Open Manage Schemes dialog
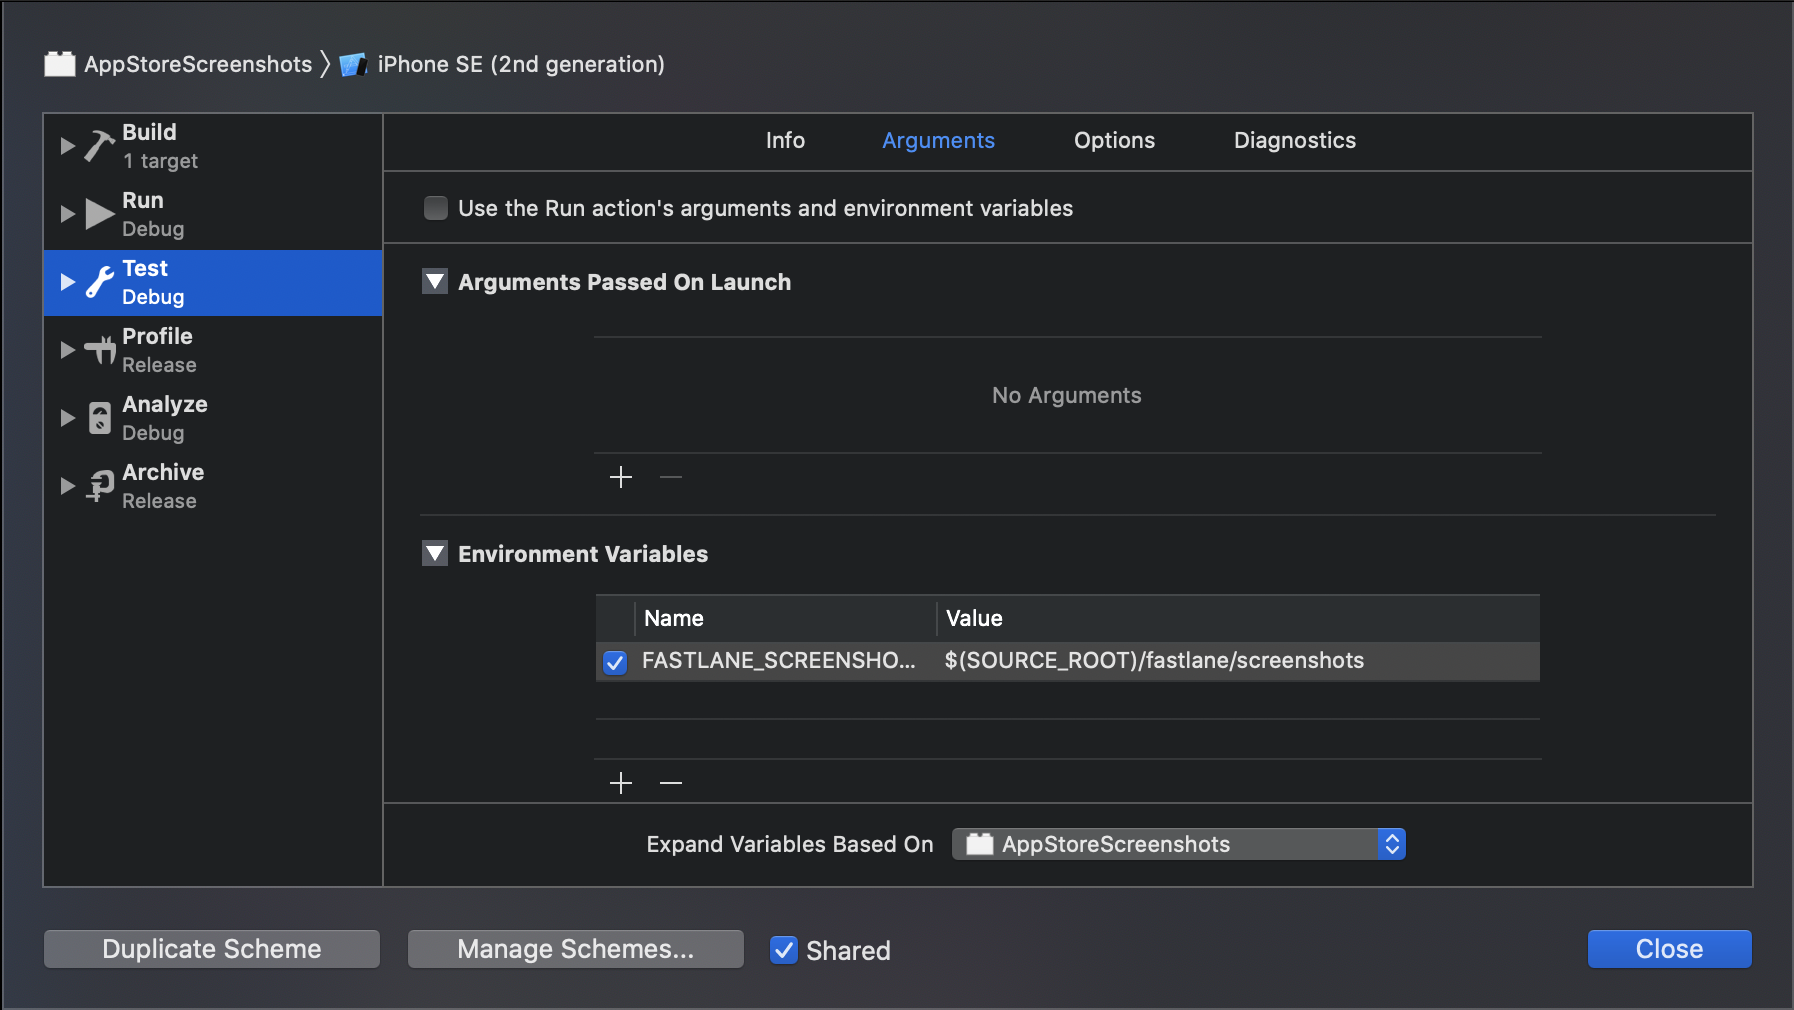Image resolution: width=1794 pixels, height=1010 pixels. click(x=575, y=949)
